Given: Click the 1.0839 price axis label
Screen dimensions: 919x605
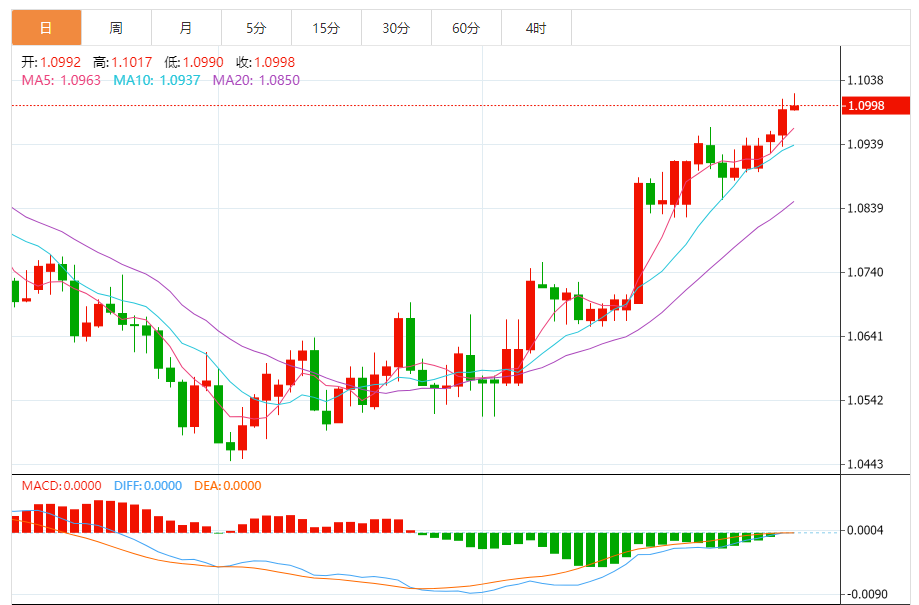Looking at the screenshot, I should [x=865, y=208].
